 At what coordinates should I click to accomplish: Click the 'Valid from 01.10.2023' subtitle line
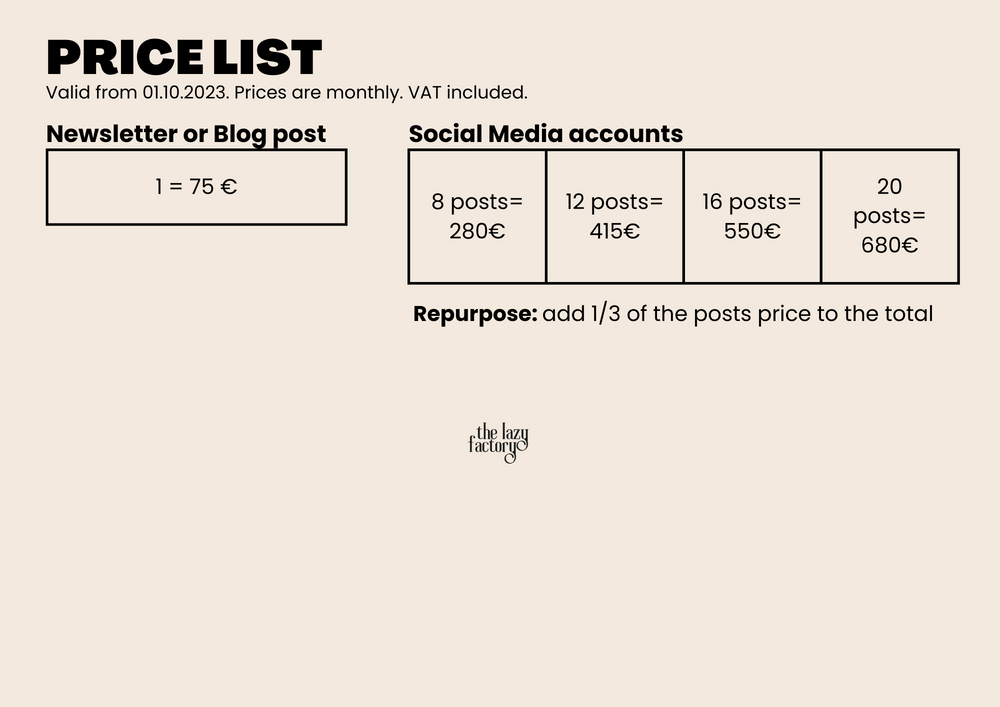tap(287, 92)
